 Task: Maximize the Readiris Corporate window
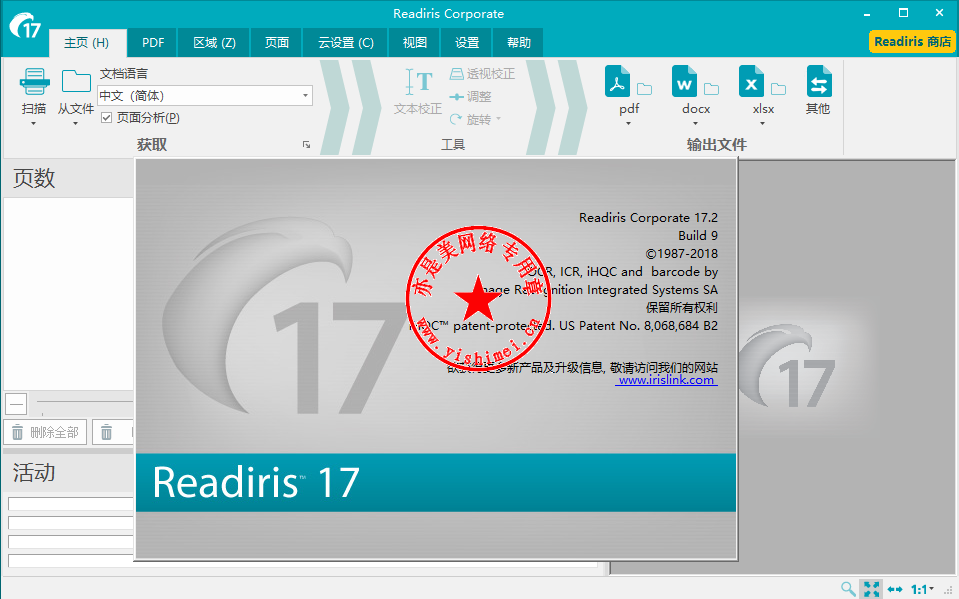point(903,13)
